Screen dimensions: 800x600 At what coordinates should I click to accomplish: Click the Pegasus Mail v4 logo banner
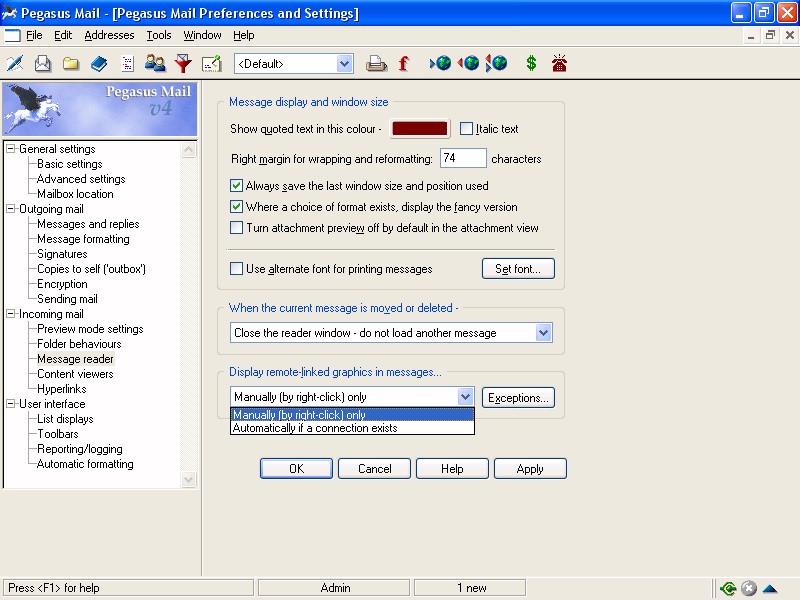click(x=100, y=109)
